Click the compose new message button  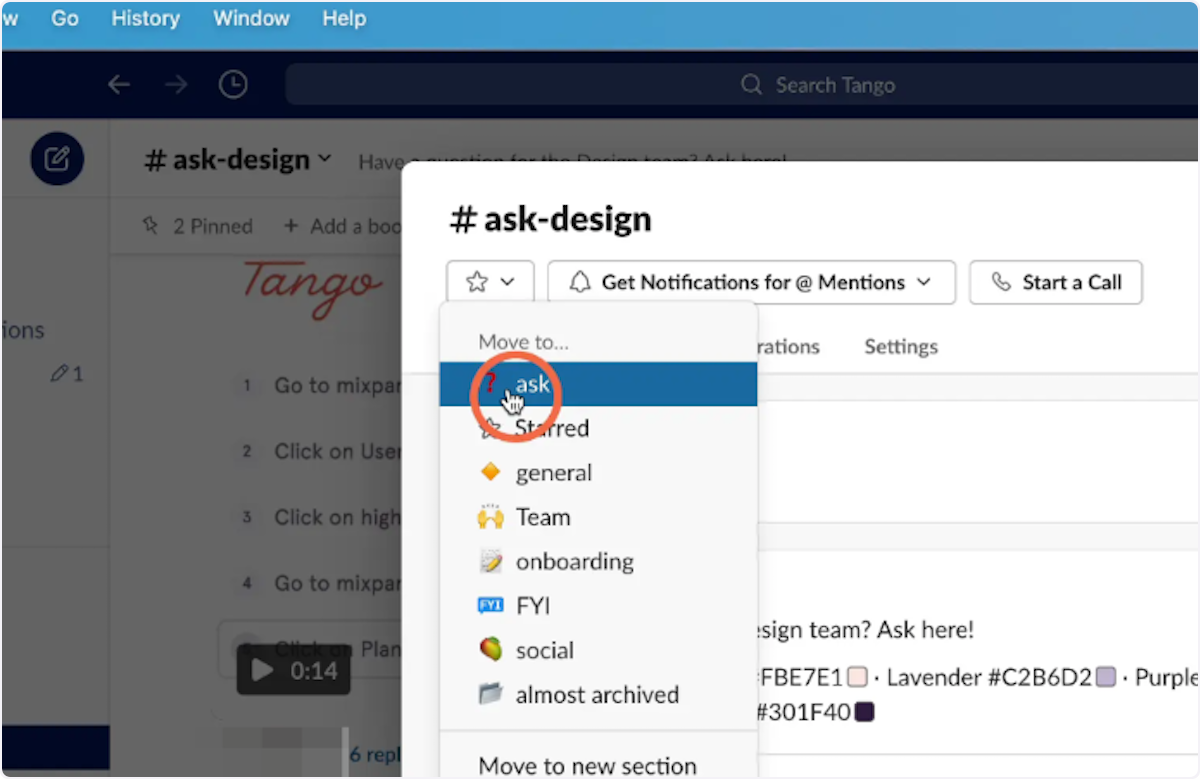[x=57, y=158]
